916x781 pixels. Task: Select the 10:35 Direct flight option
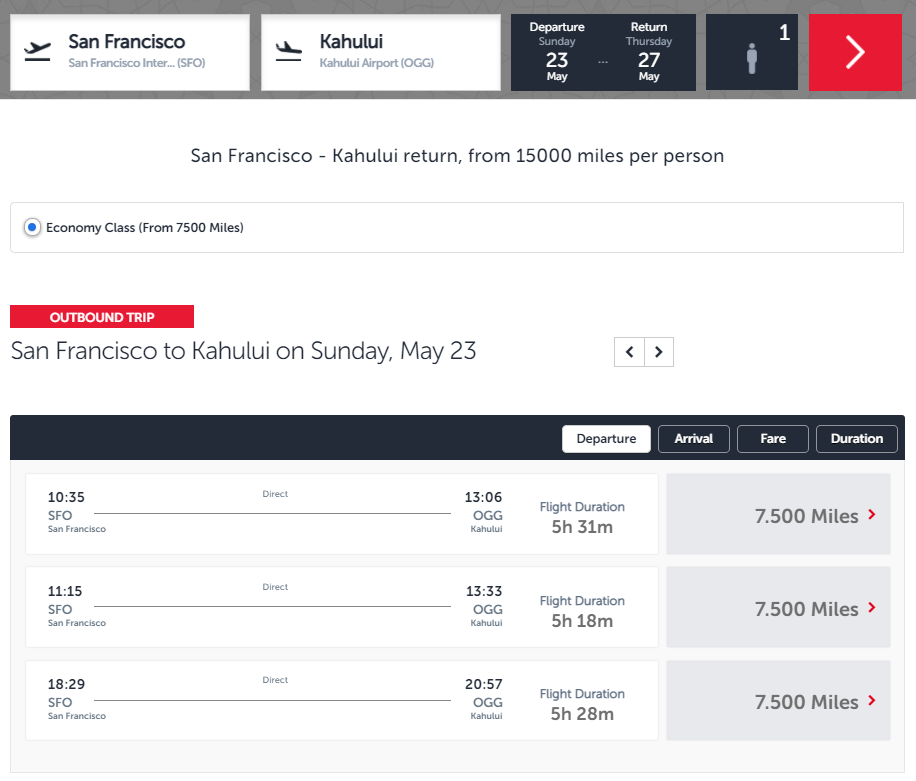[x=340, y=513]
